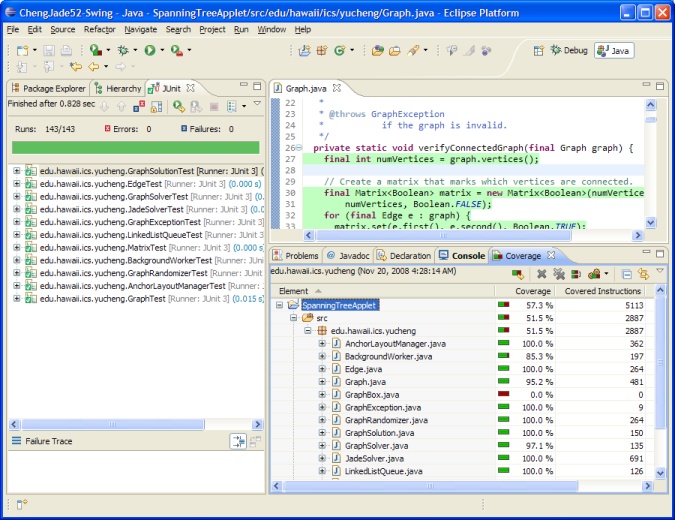Open the Project menu

coord(212,29)
